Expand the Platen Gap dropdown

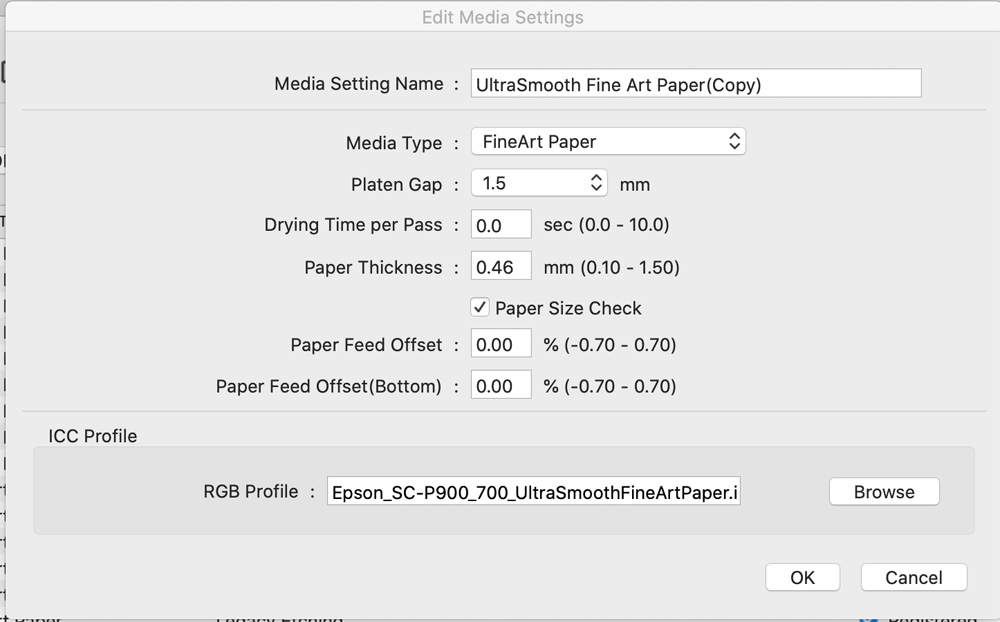pos(539,184)
